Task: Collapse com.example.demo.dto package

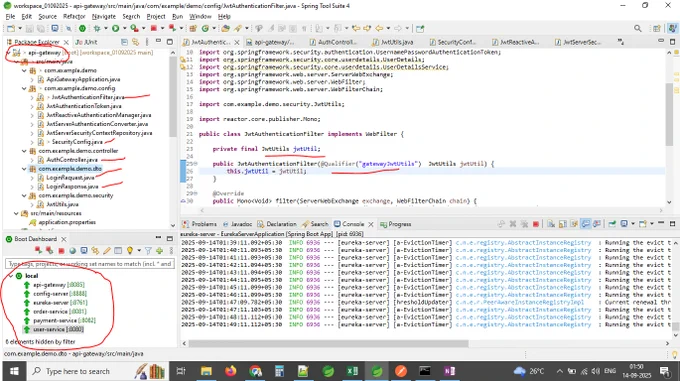Action: [x=24, y=169]
